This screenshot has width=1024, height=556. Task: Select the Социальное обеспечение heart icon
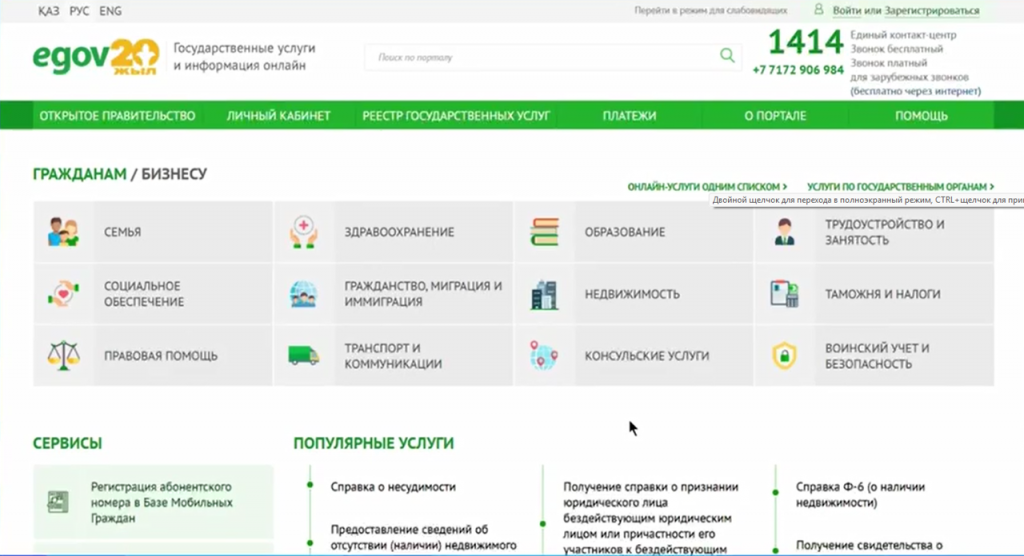tap(63, 294)
